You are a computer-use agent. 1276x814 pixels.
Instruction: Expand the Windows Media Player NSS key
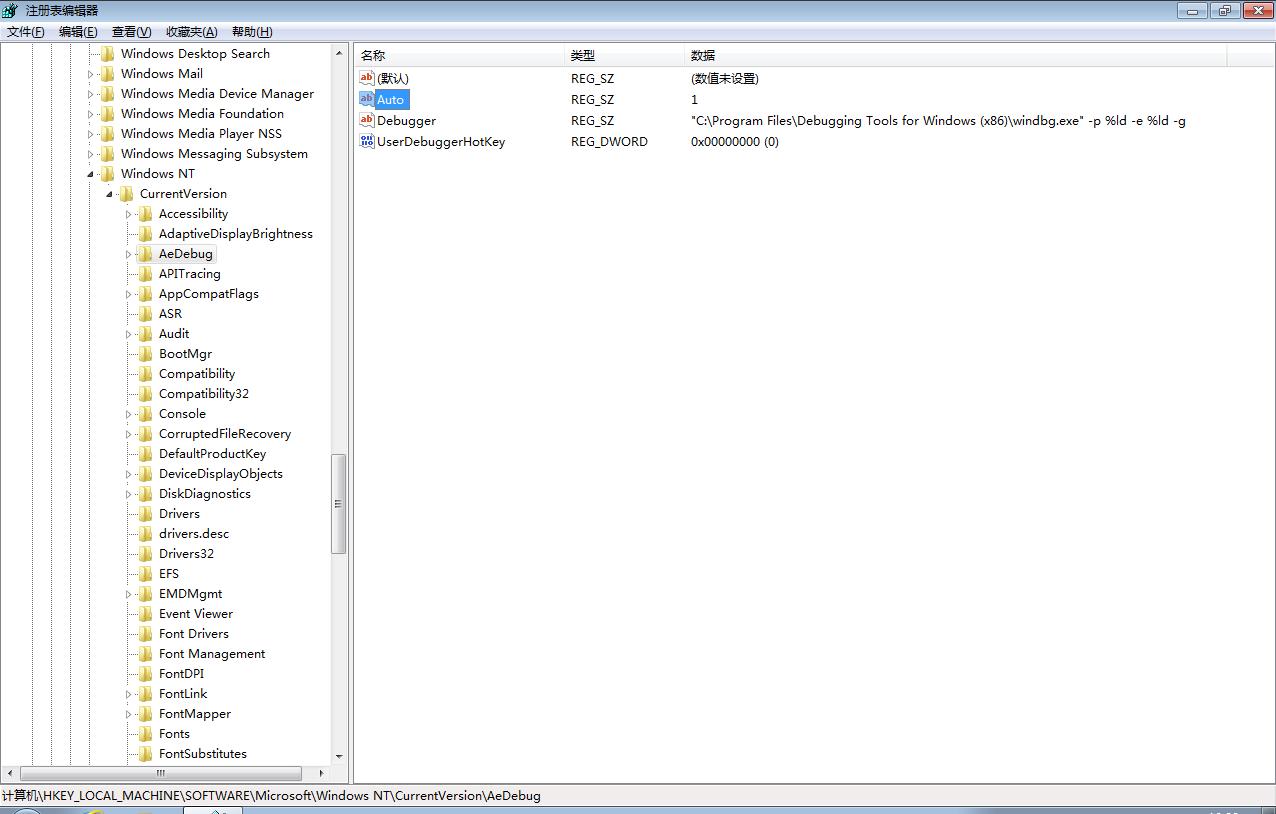pos(91,134)
